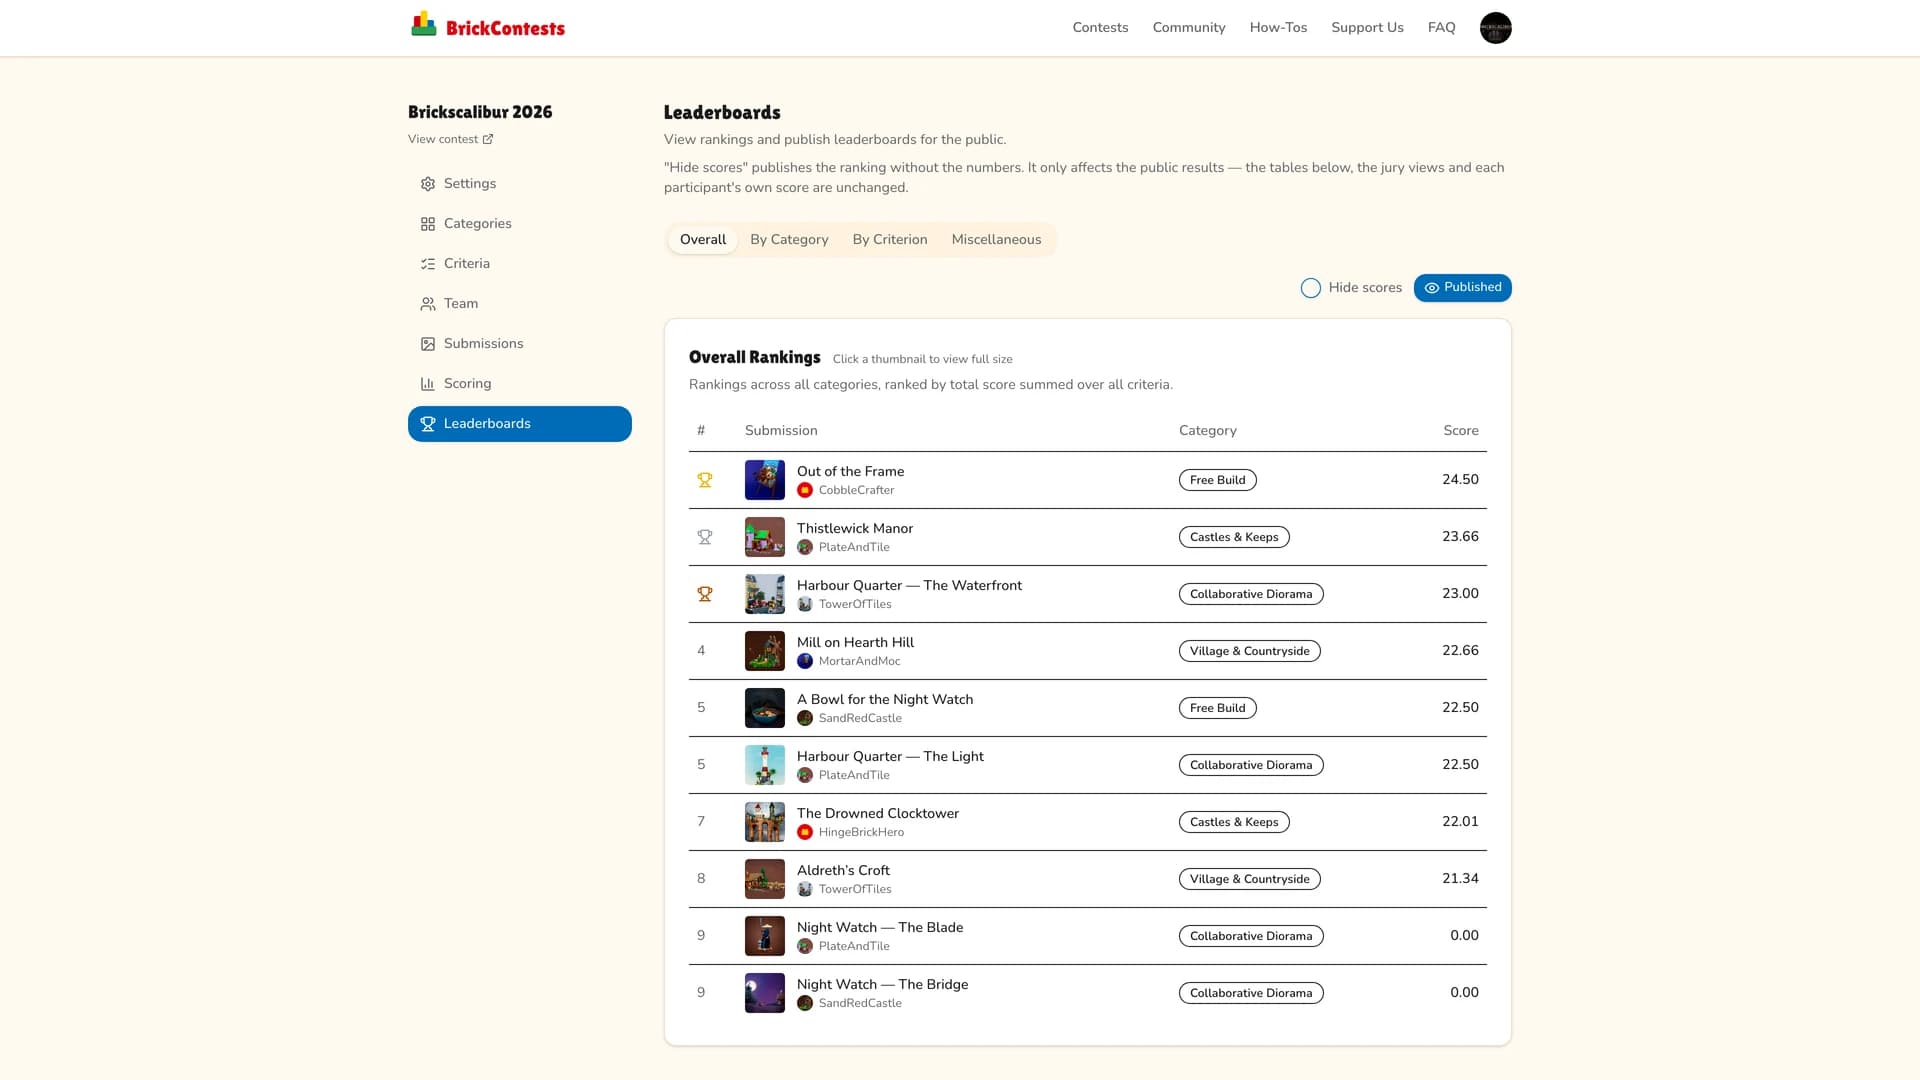The image size is (1920, 1080).
Task: Switch to the Miscellaneous tab
Action: (x=996, y=240)
